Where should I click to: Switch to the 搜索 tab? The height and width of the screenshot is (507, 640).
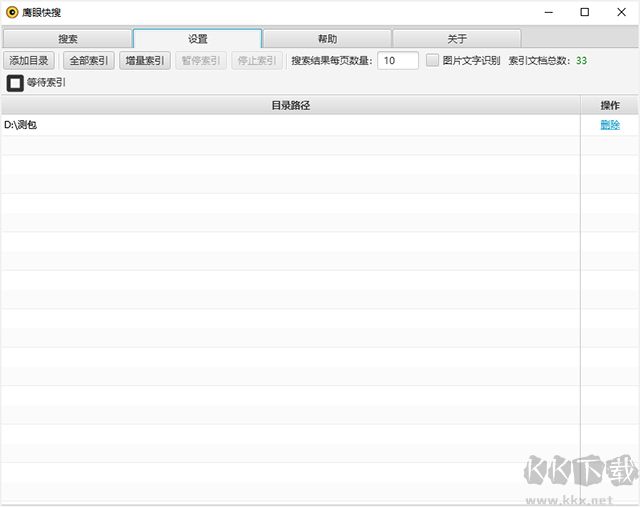coord(68,39)
